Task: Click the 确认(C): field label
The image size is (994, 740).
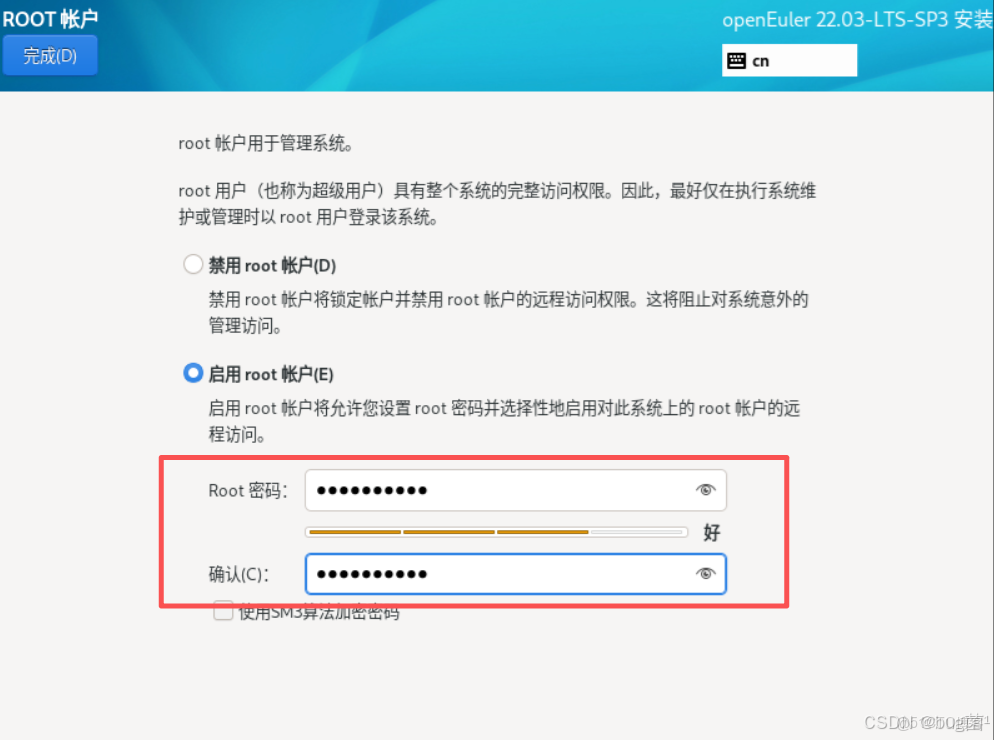Action: click(239, 574)
